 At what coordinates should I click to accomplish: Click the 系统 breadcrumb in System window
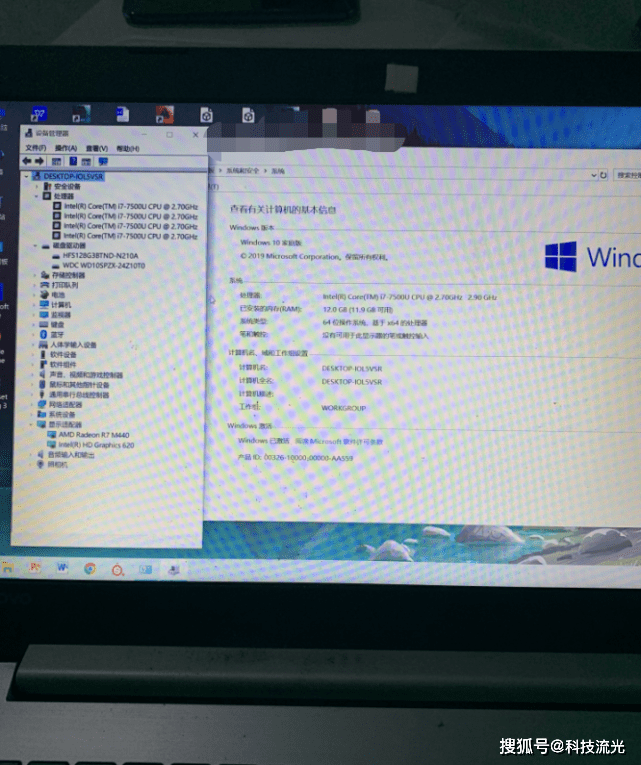tap(278, 171)
